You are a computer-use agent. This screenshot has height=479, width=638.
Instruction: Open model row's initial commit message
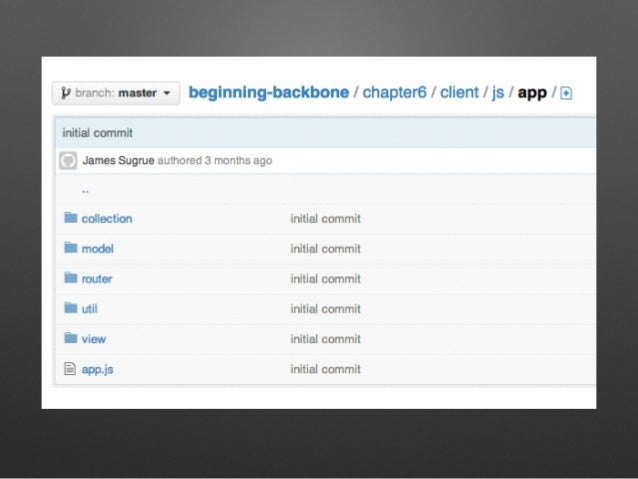tap(326, 249)
